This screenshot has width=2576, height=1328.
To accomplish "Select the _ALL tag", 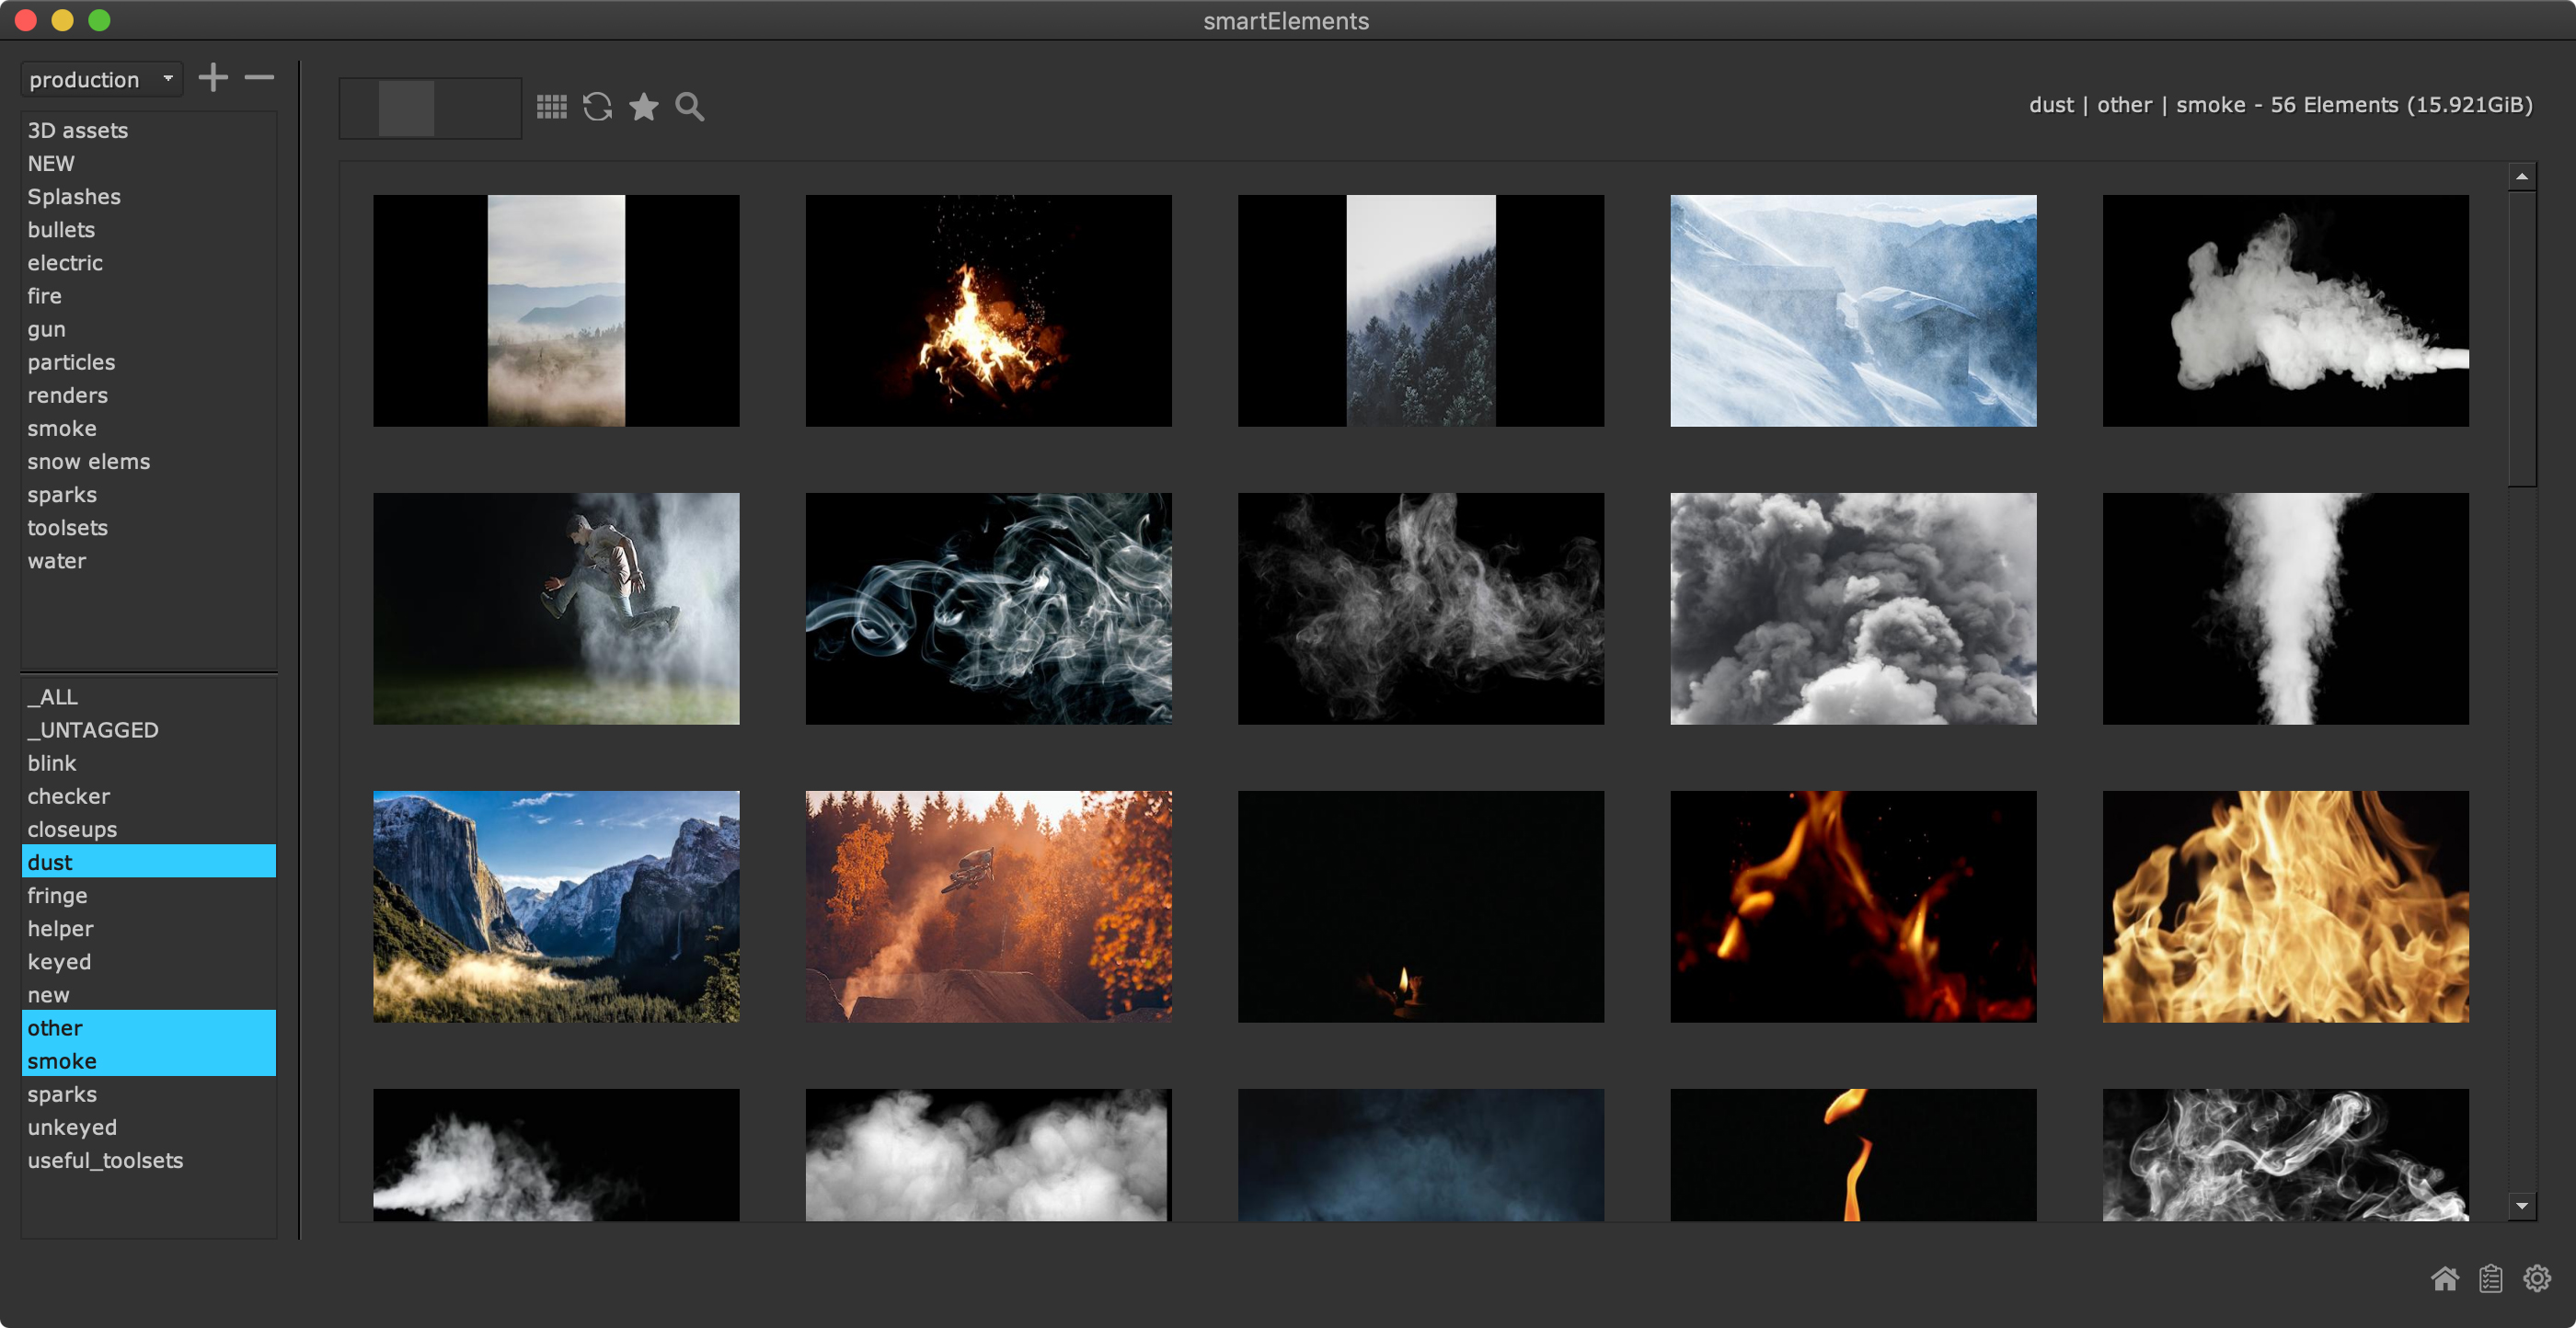I will (x=52, y=696).
